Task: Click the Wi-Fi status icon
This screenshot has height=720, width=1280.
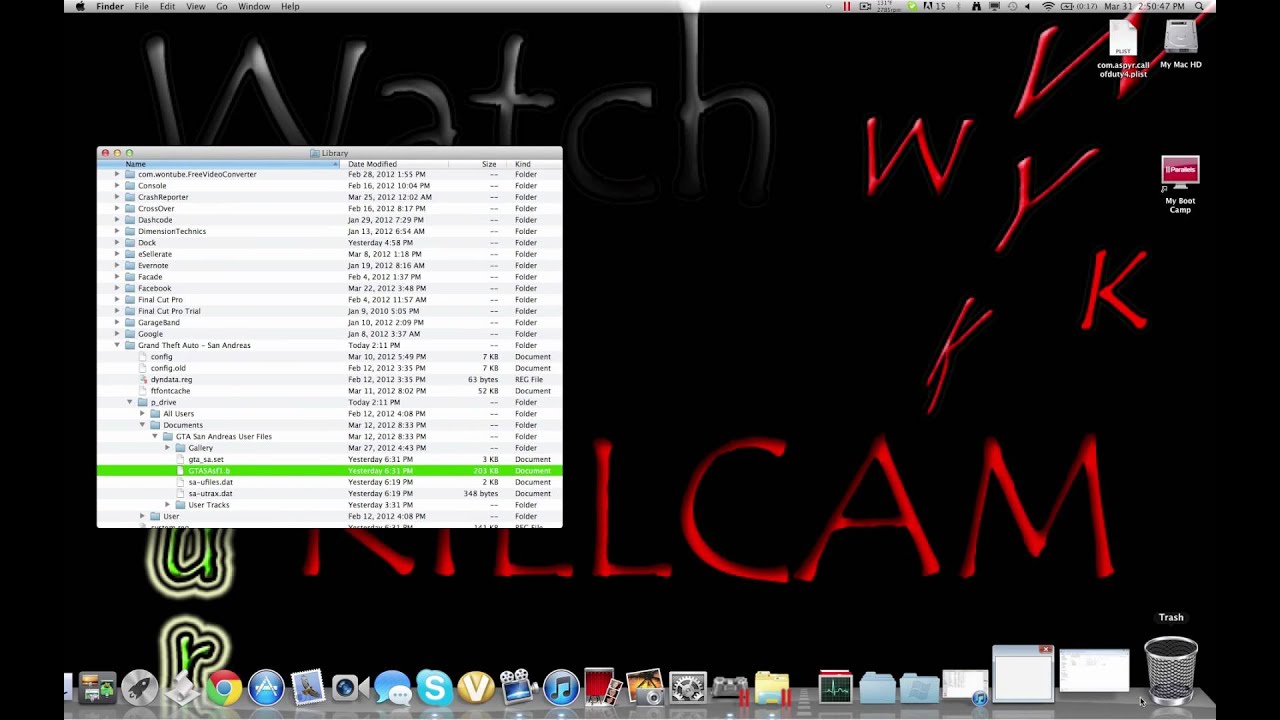Action: click(x=1048, y=6)
